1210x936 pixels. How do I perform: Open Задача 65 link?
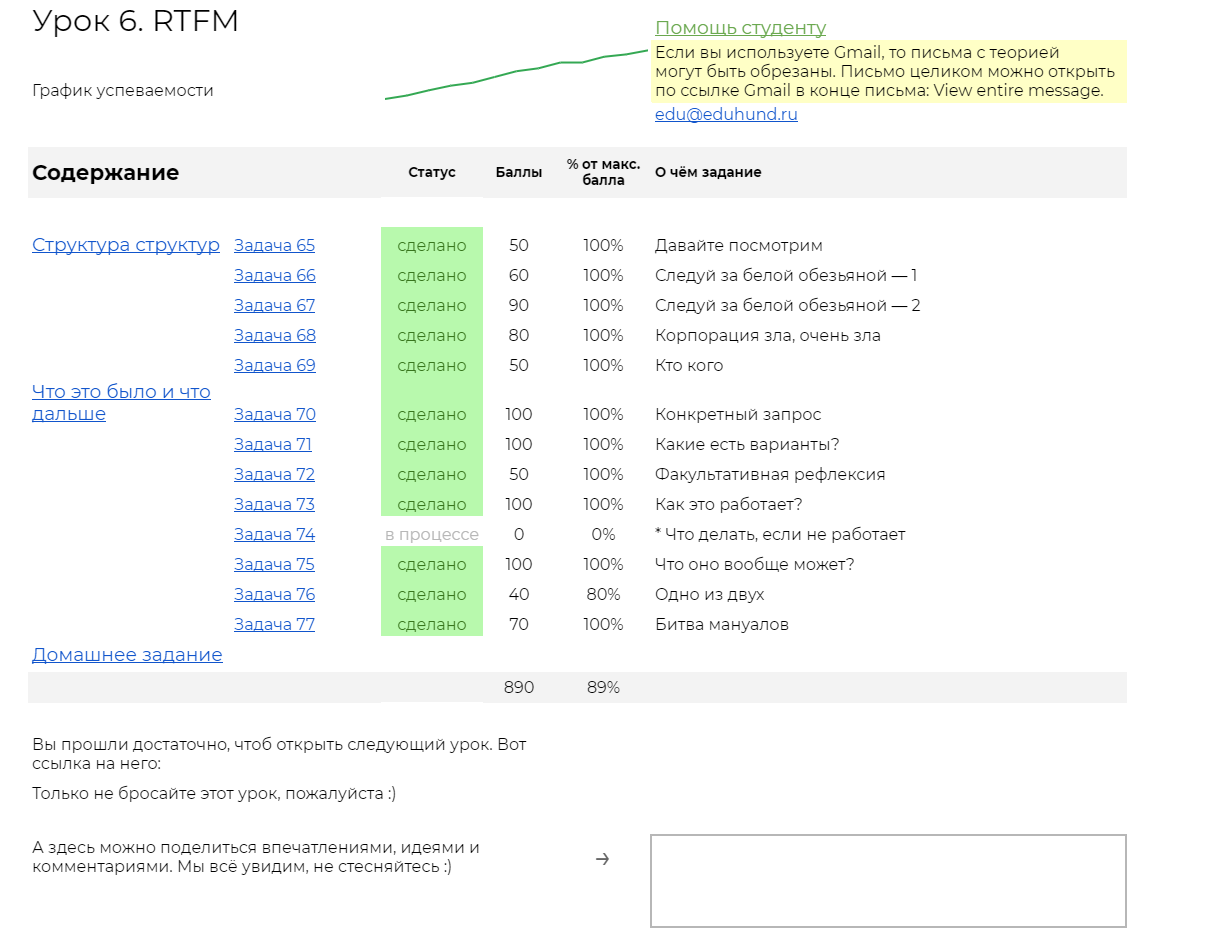(274, 245)
